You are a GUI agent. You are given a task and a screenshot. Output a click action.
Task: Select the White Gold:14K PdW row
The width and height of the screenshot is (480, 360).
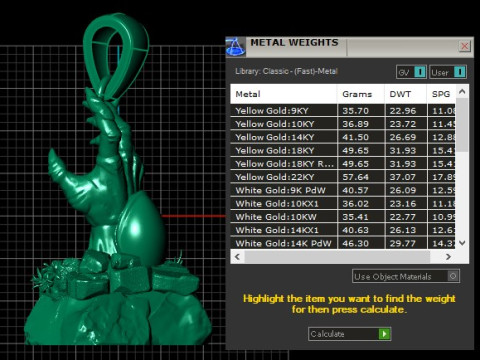[343, 243]
